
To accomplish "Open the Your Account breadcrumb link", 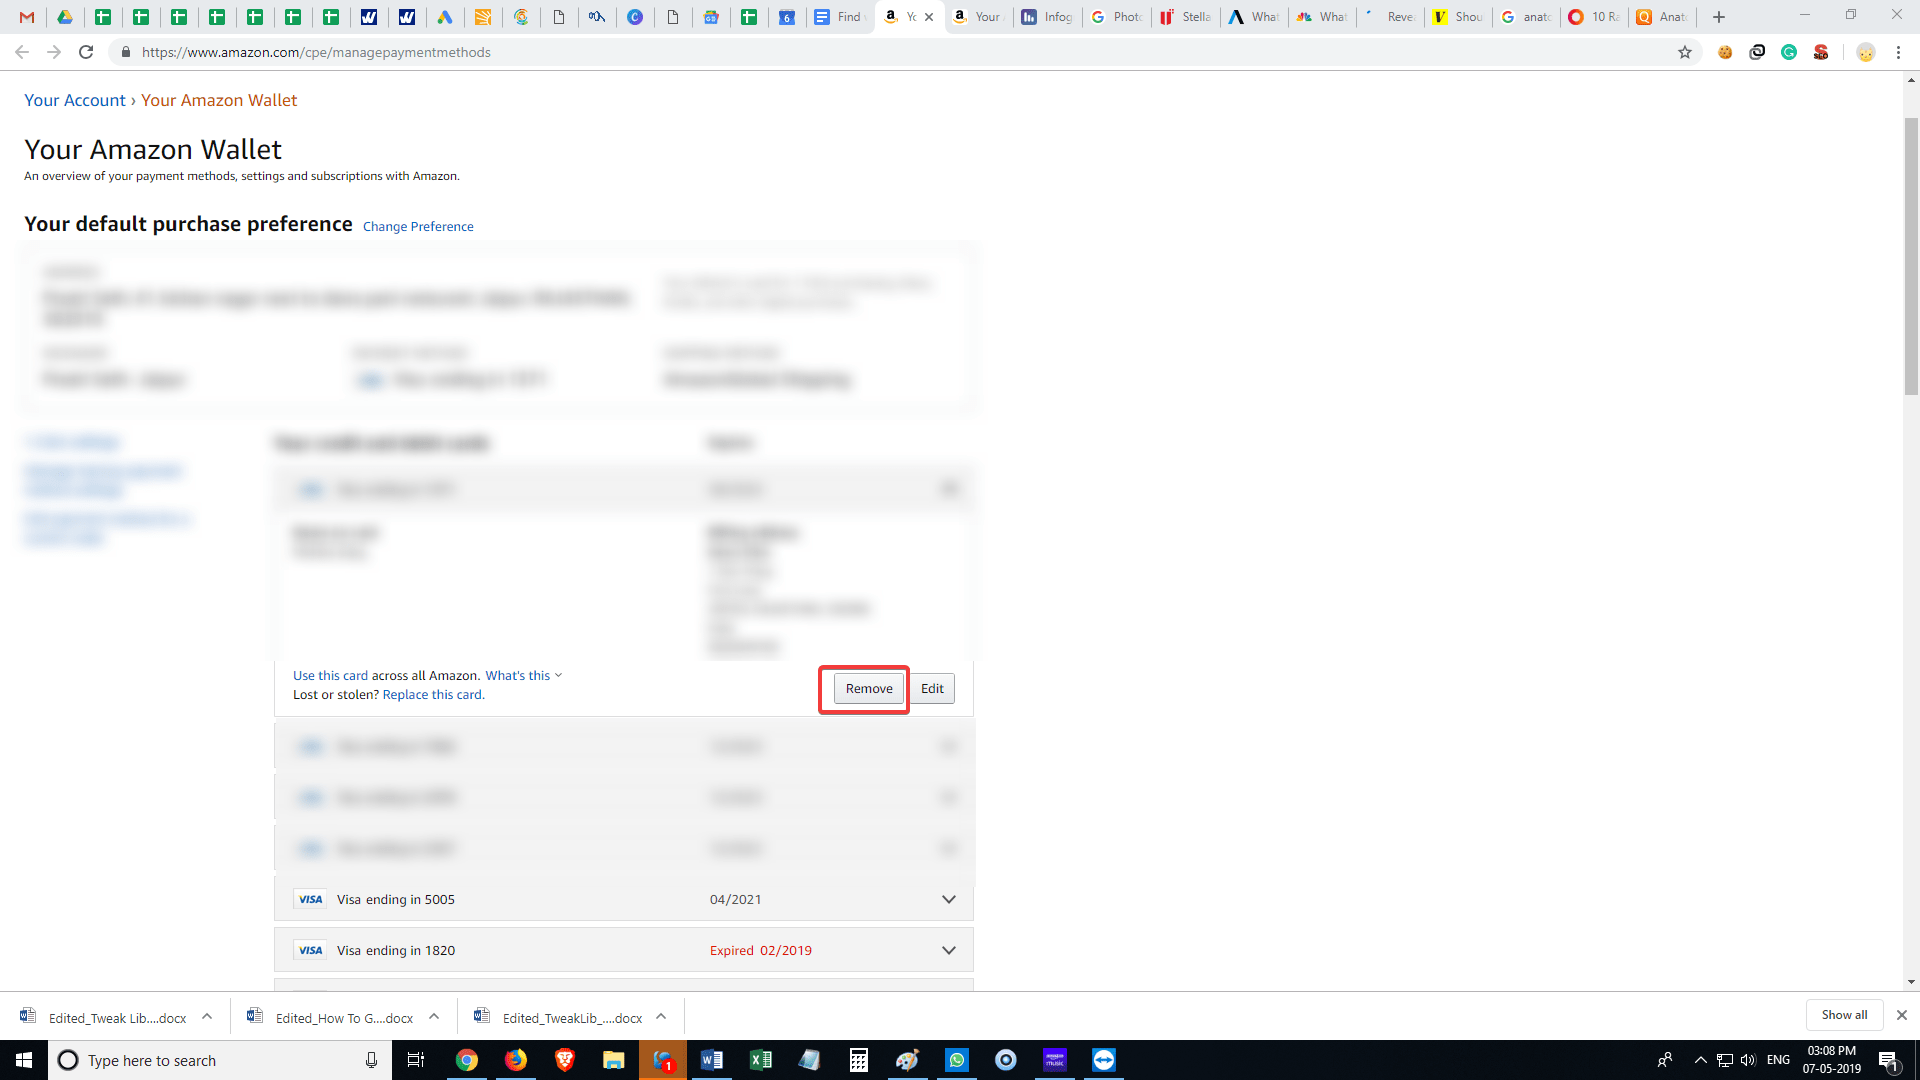I will click(75, 100).
